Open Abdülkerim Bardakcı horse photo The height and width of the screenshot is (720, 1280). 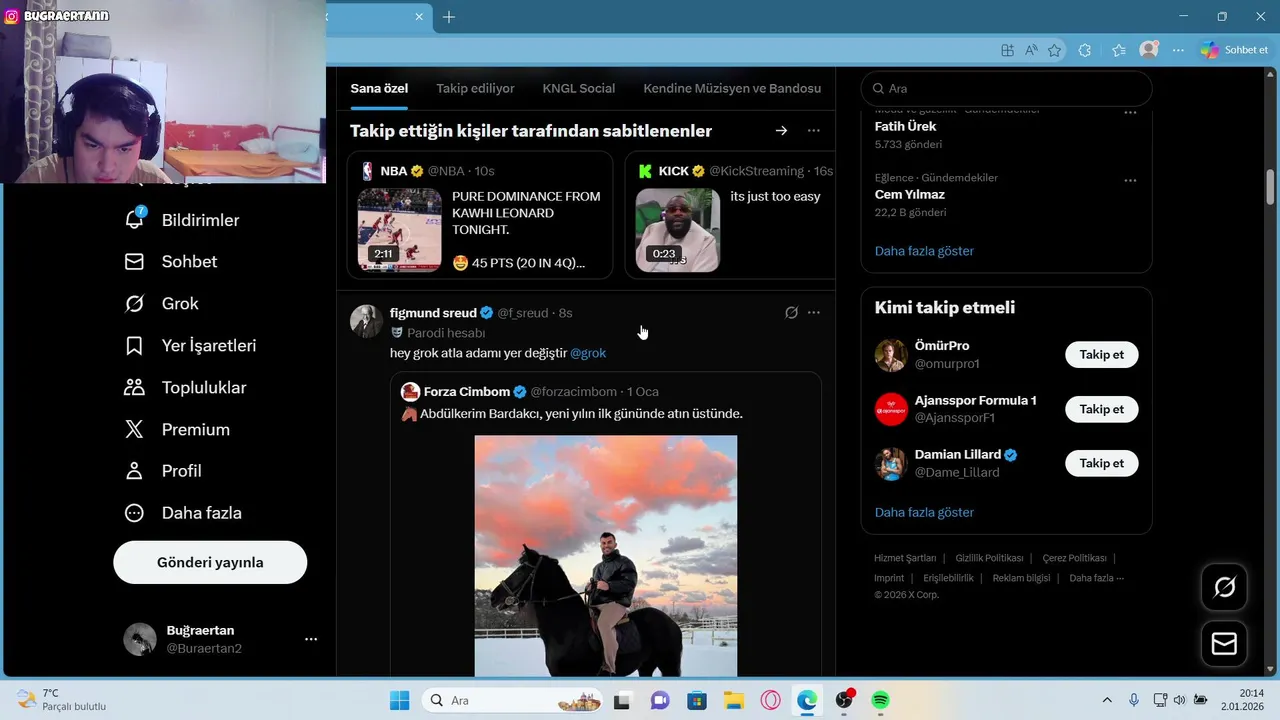point(605,555)
